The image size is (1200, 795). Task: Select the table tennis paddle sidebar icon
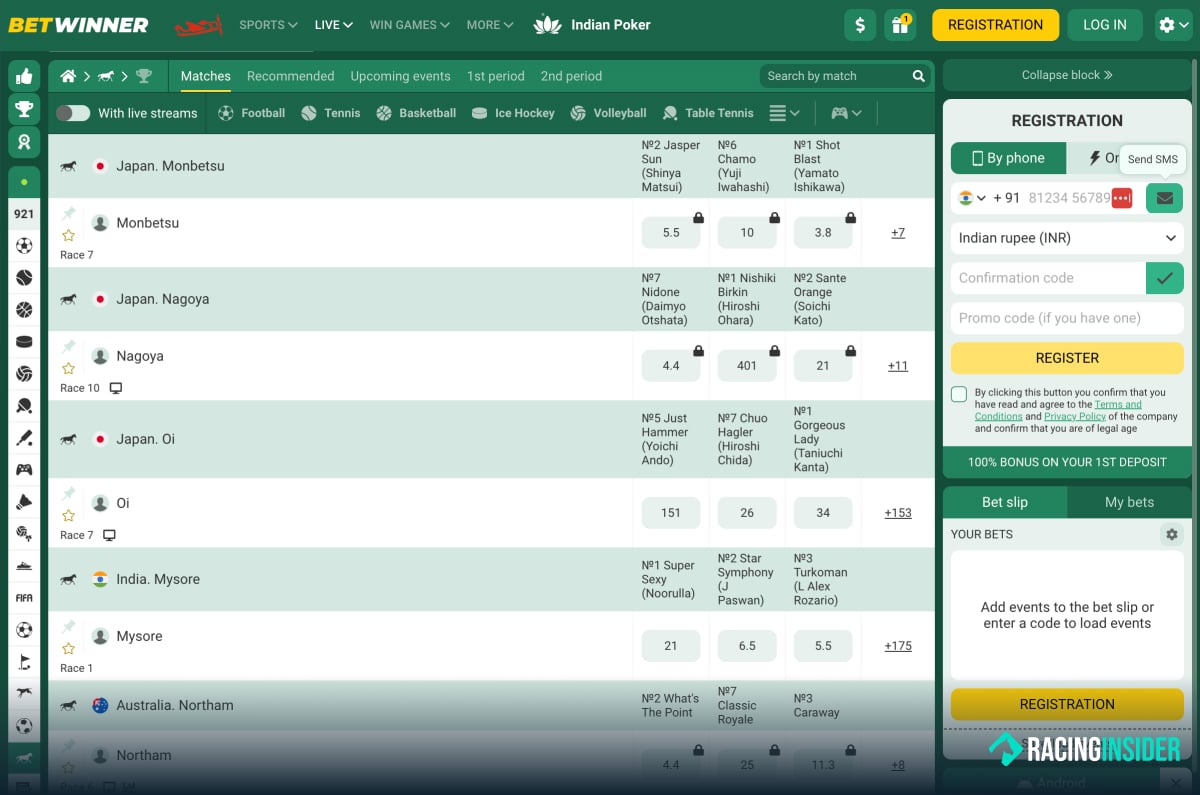(24, 406)
